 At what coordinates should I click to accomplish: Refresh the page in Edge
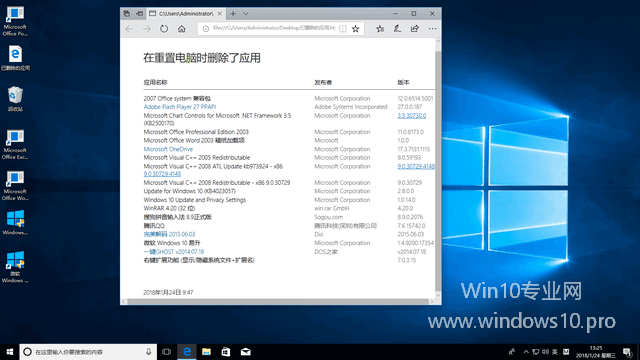[164, 29]
